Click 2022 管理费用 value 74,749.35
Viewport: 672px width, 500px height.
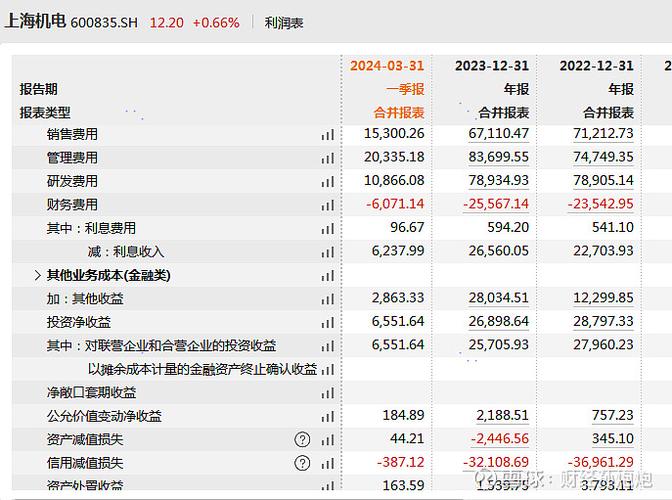(x=603, y=157)
